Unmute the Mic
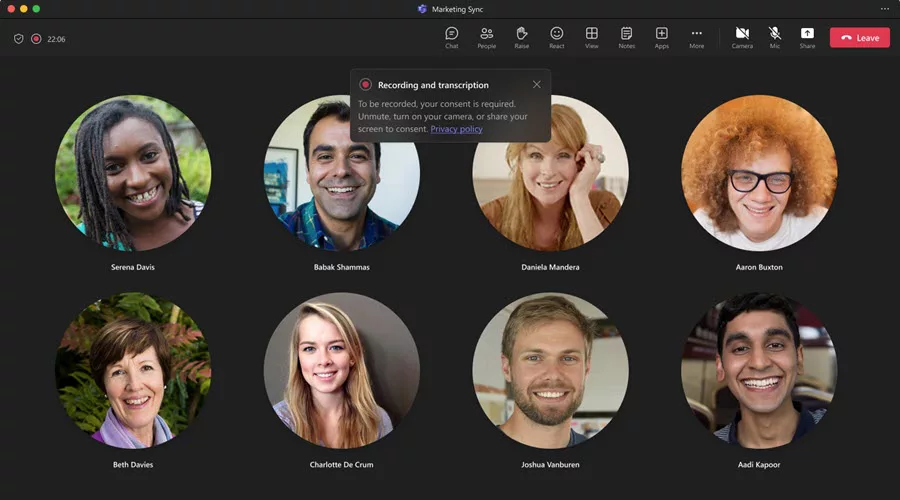The height and width of the screenshot is (500, 900). pyautogui.click(x=774, y=37)
